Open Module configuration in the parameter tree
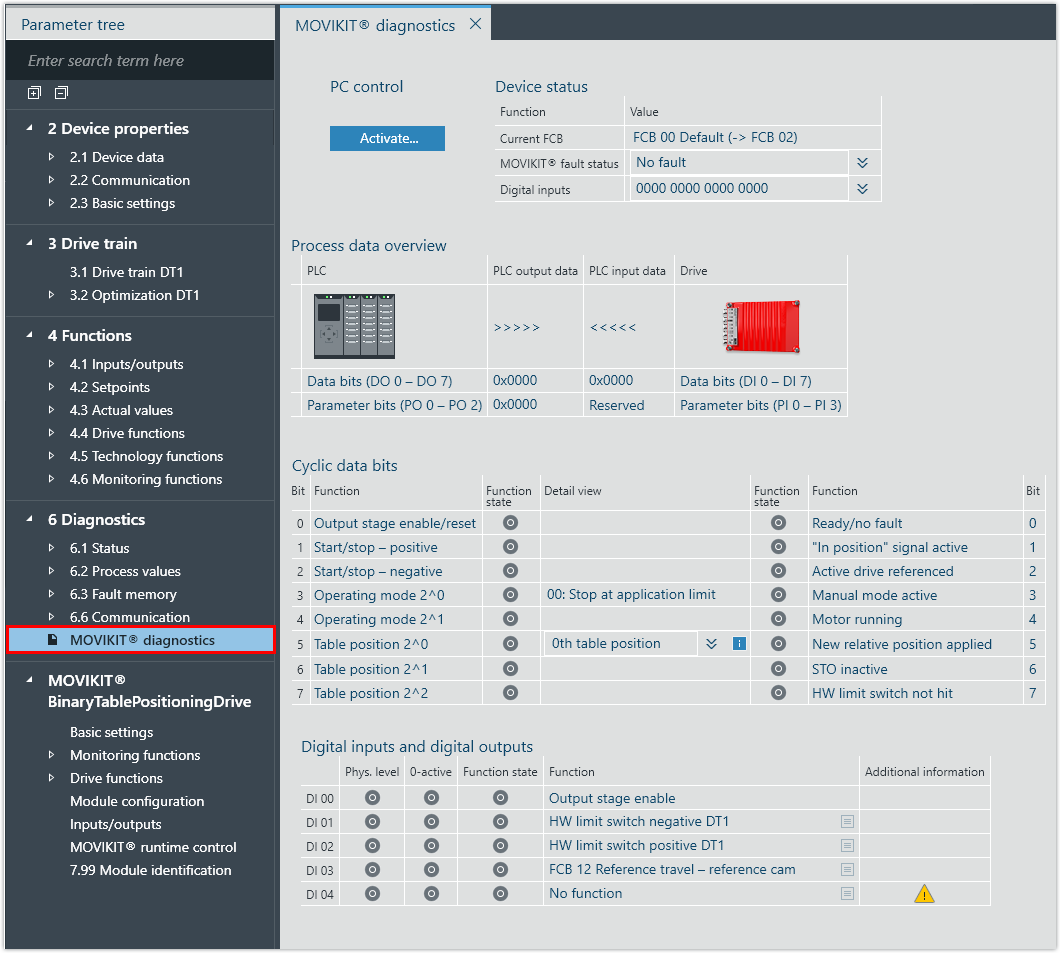Image resolution: width=1060 pixels, height=953 pixels. coord(137,801)
